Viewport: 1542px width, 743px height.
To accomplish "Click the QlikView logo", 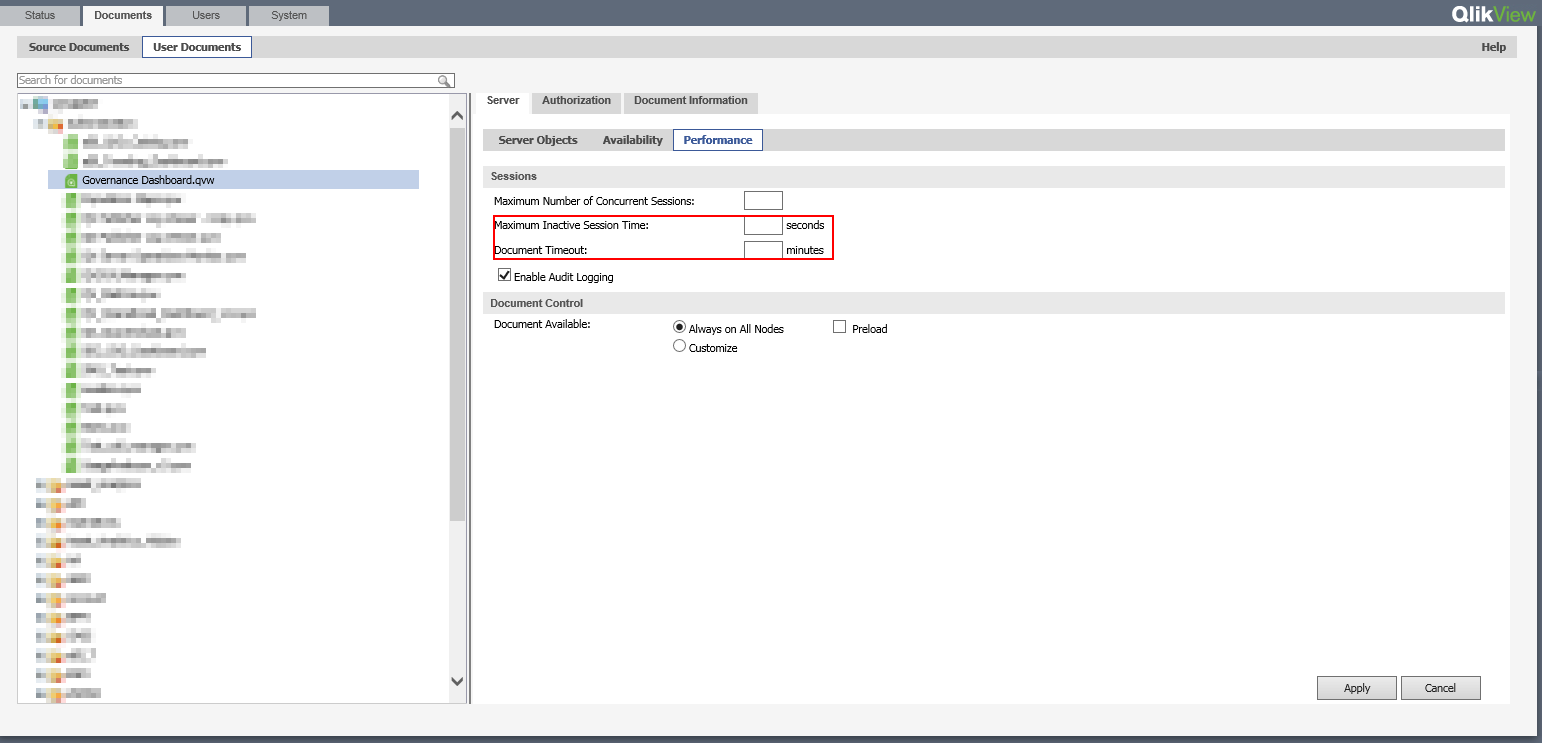I will [1492, 14].
